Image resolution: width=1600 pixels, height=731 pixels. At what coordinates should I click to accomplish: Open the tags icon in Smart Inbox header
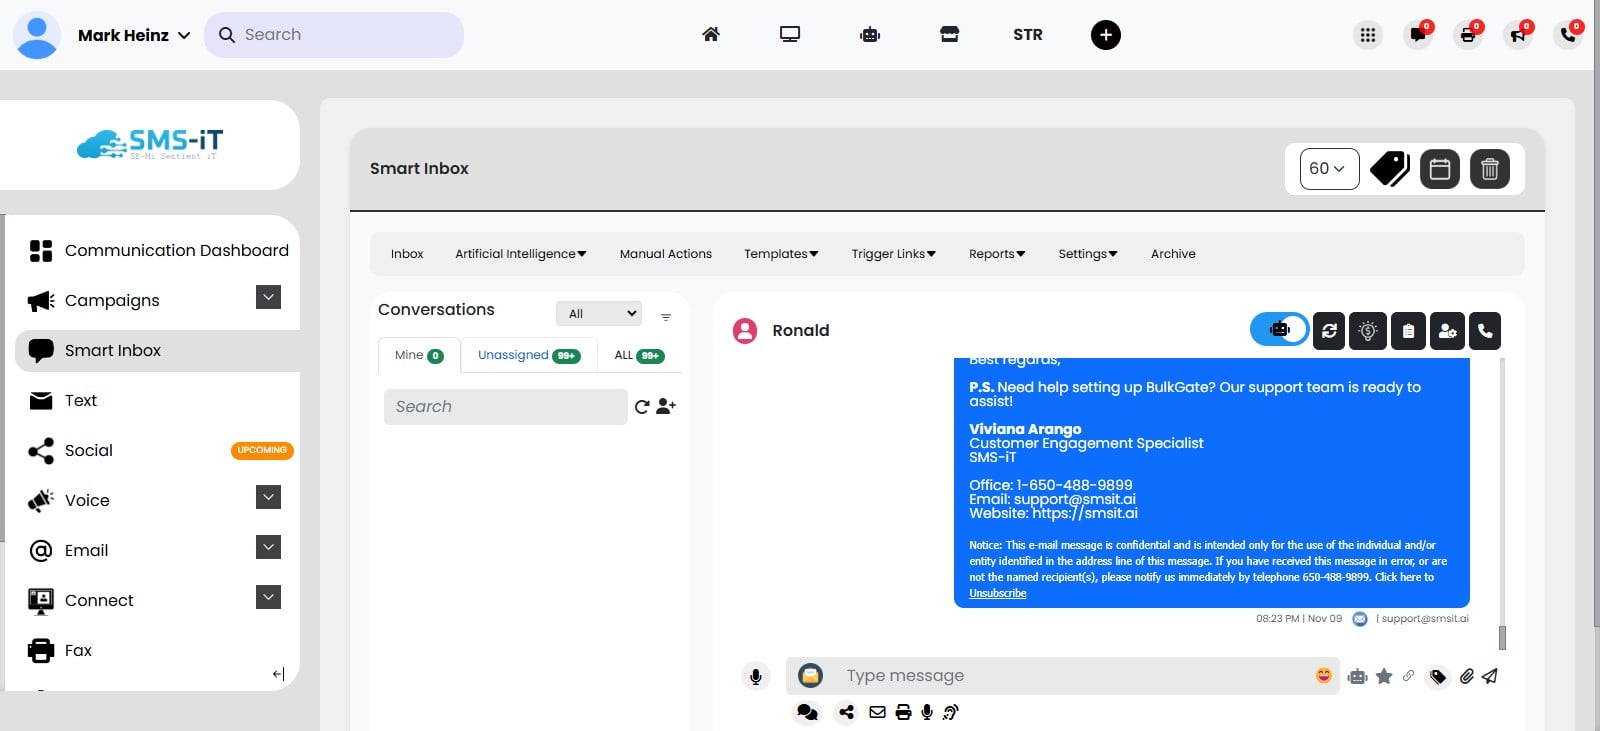(1389, 169)
